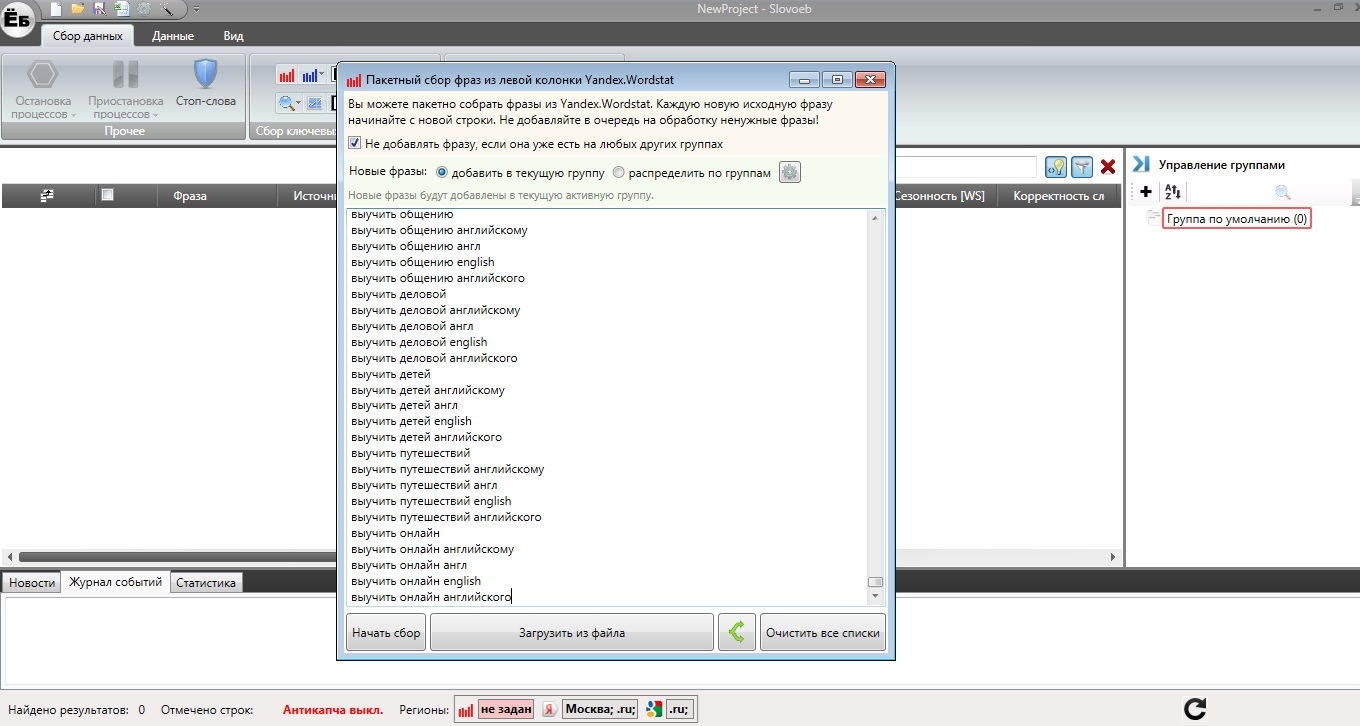Screen dimensions: 1360x726
Task: Click the plus add group icon
Action: (x=1146, y=192)
